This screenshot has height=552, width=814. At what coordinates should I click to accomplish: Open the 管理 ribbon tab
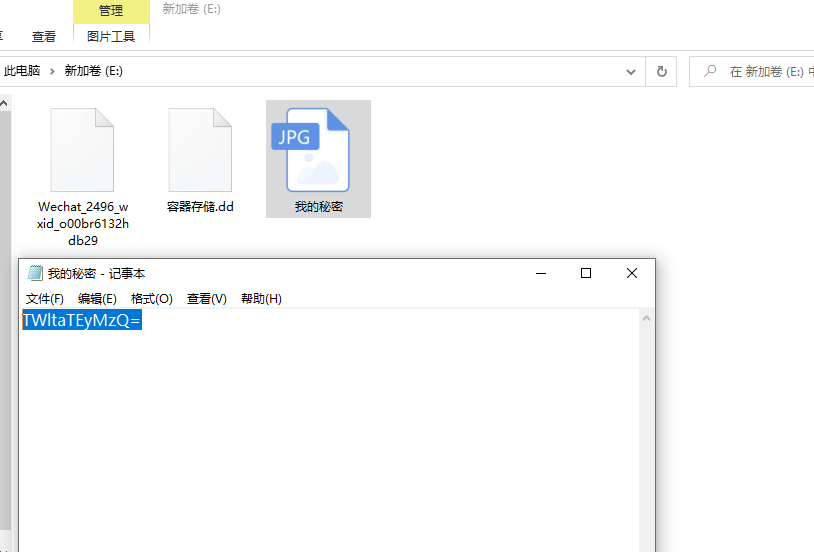(x=111, y=11)
